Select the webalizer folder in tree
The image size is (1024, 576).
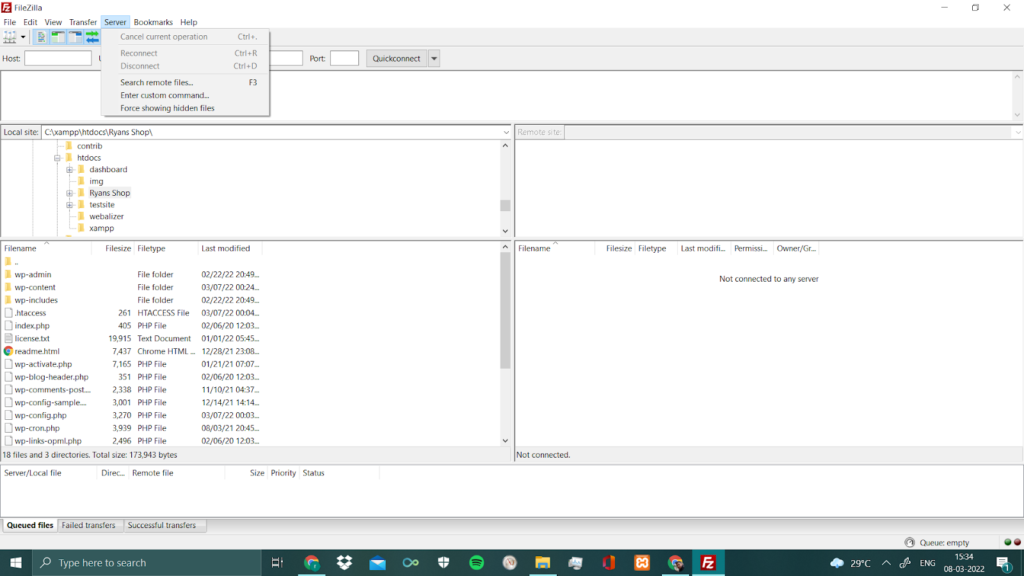(x=106, y=217)
